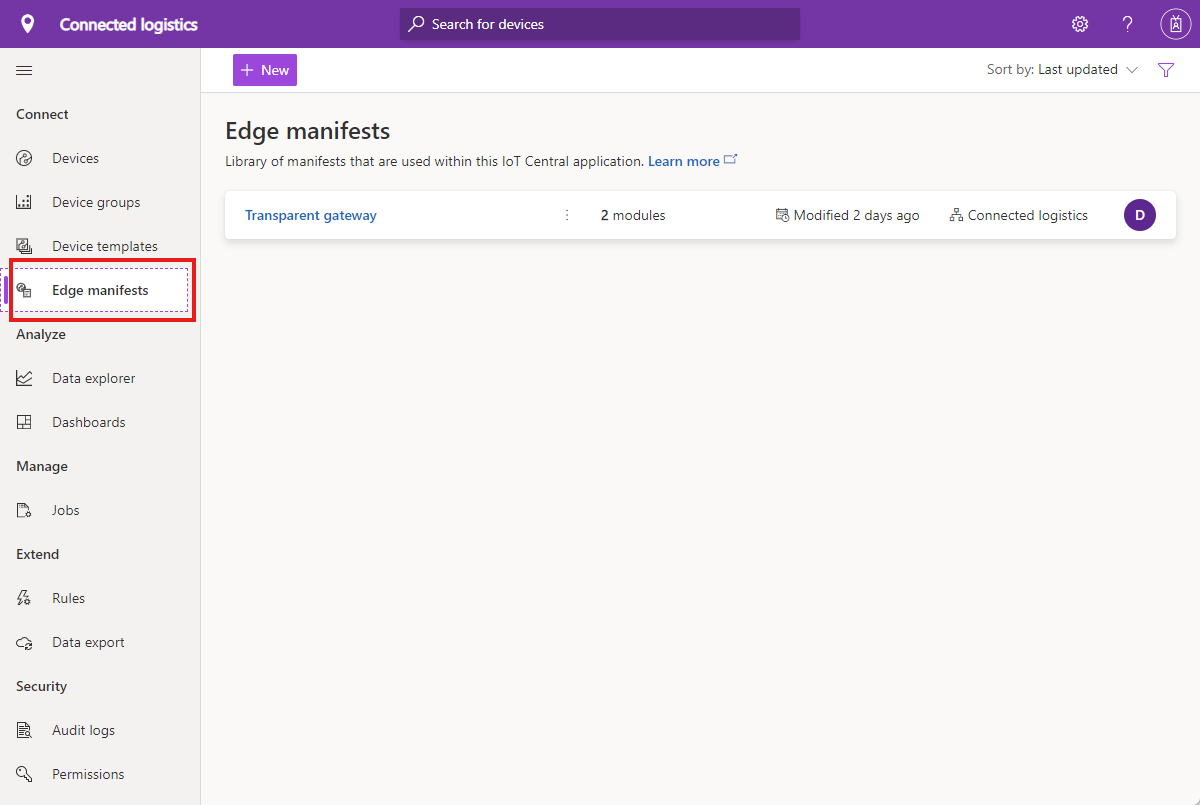Viewport: 1200px width, 805px height.
Task: Open the Data export icon
Action: click(x=24, y=641)
